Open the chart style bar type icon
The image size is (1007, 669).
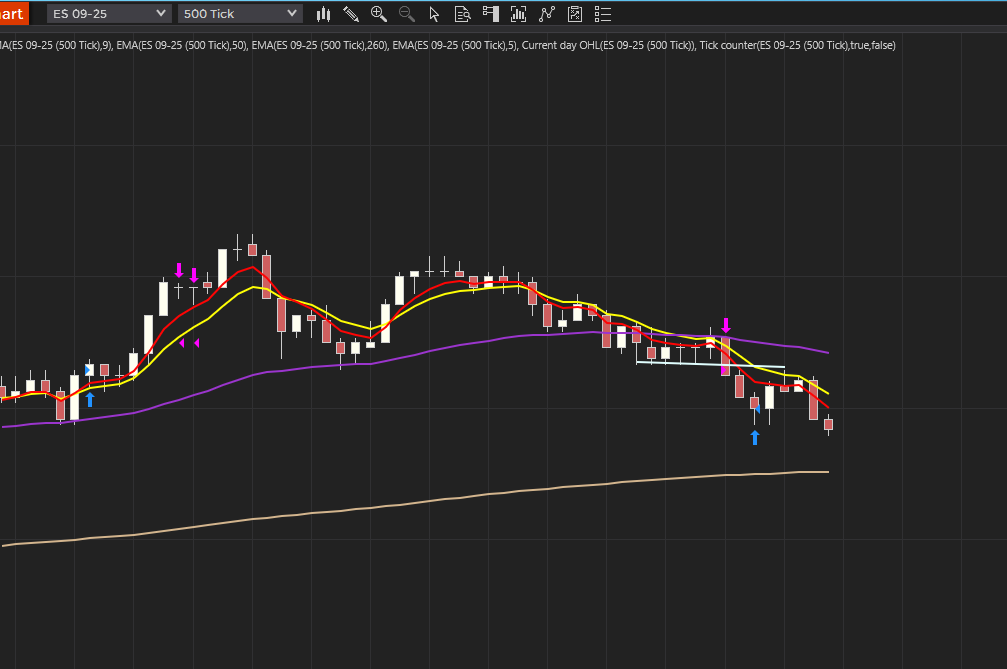point(323,14)
